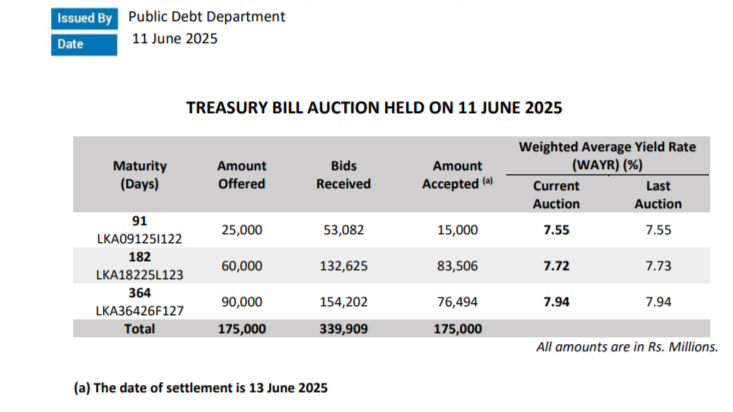This screenshot has width=733, height=412.
Task: Click the Treasury Bill Auction heading
Action: tap(374, 108)
